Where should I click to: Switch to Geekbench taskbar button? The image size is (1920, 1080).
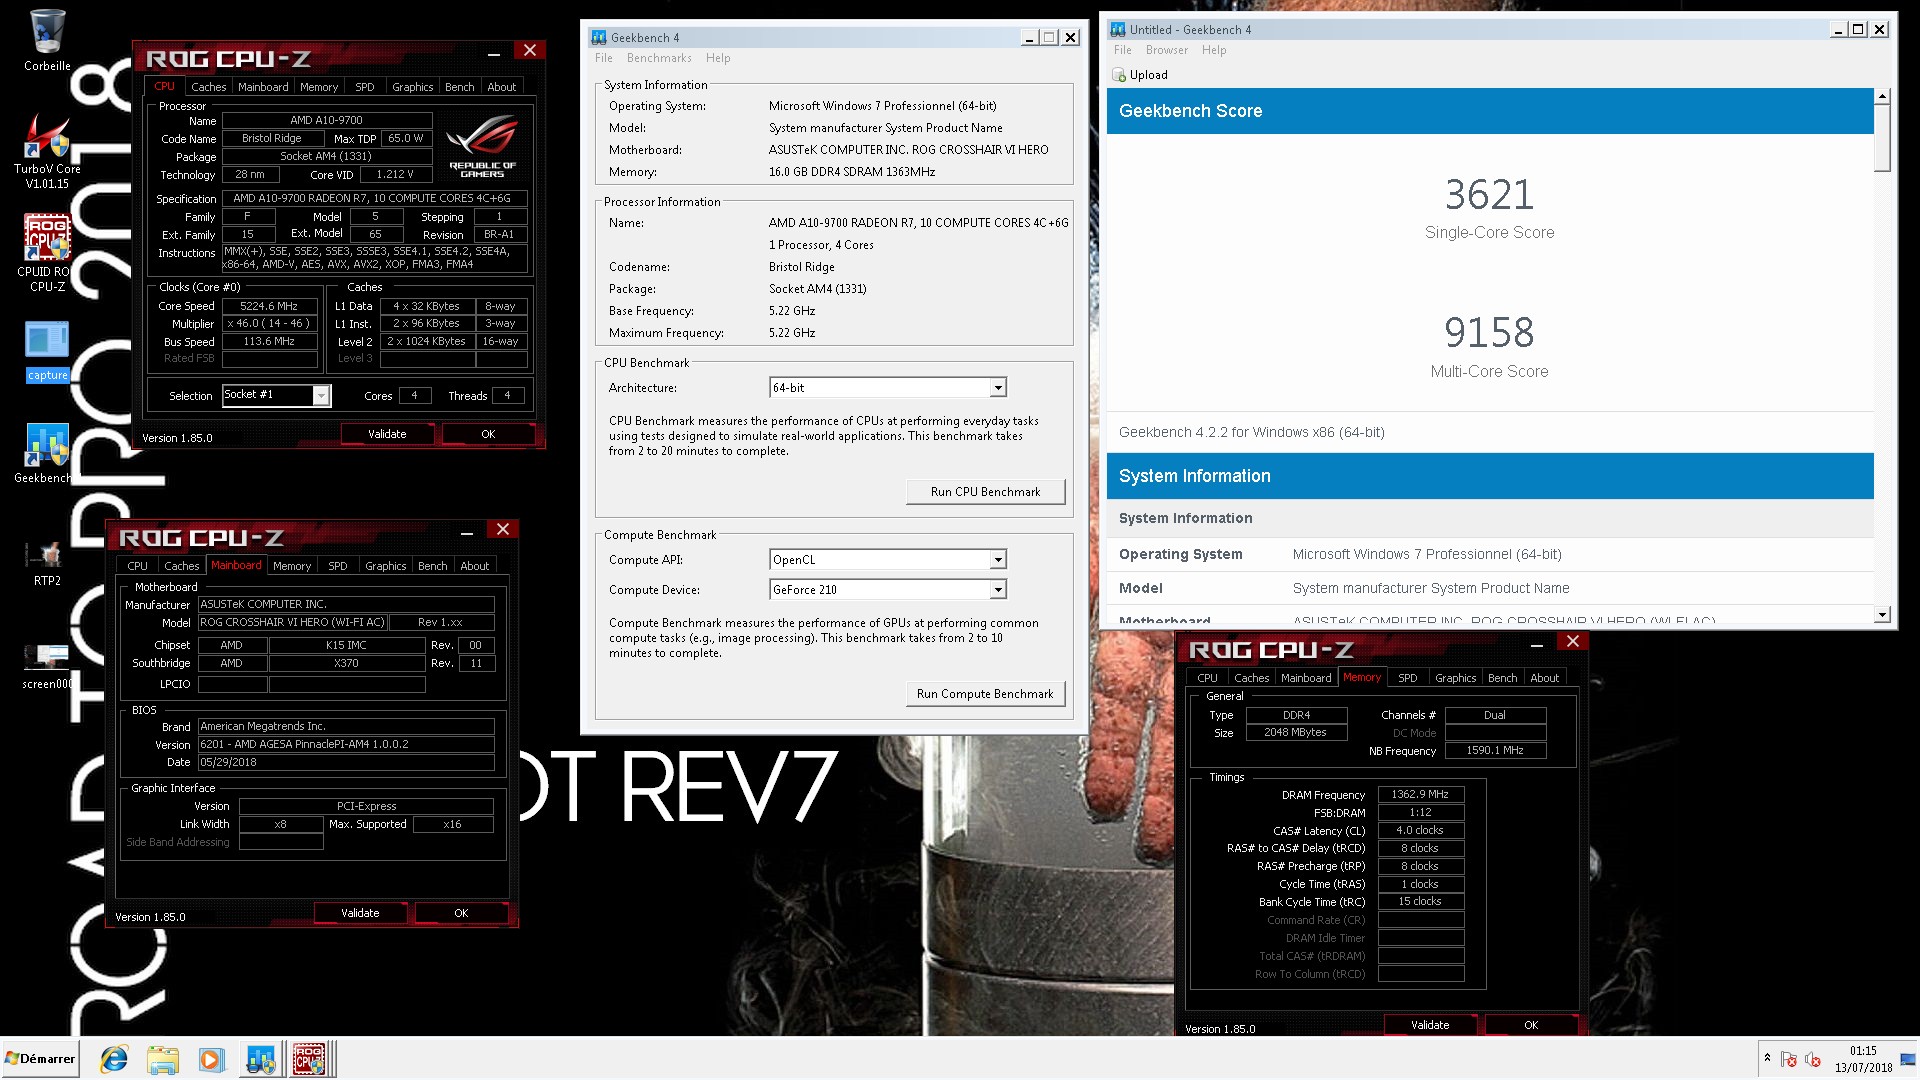point(261,1059)
